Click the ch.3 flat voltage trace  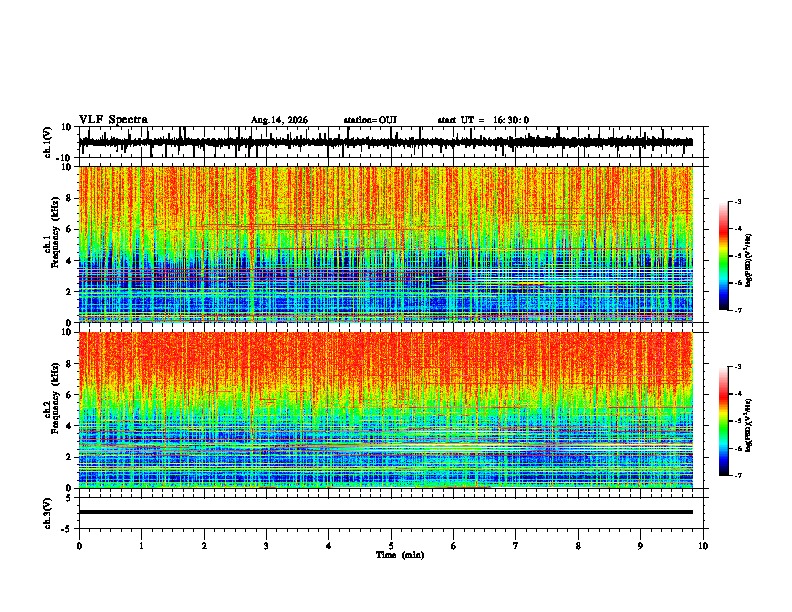pyautogui.click(x=386, y=512)
